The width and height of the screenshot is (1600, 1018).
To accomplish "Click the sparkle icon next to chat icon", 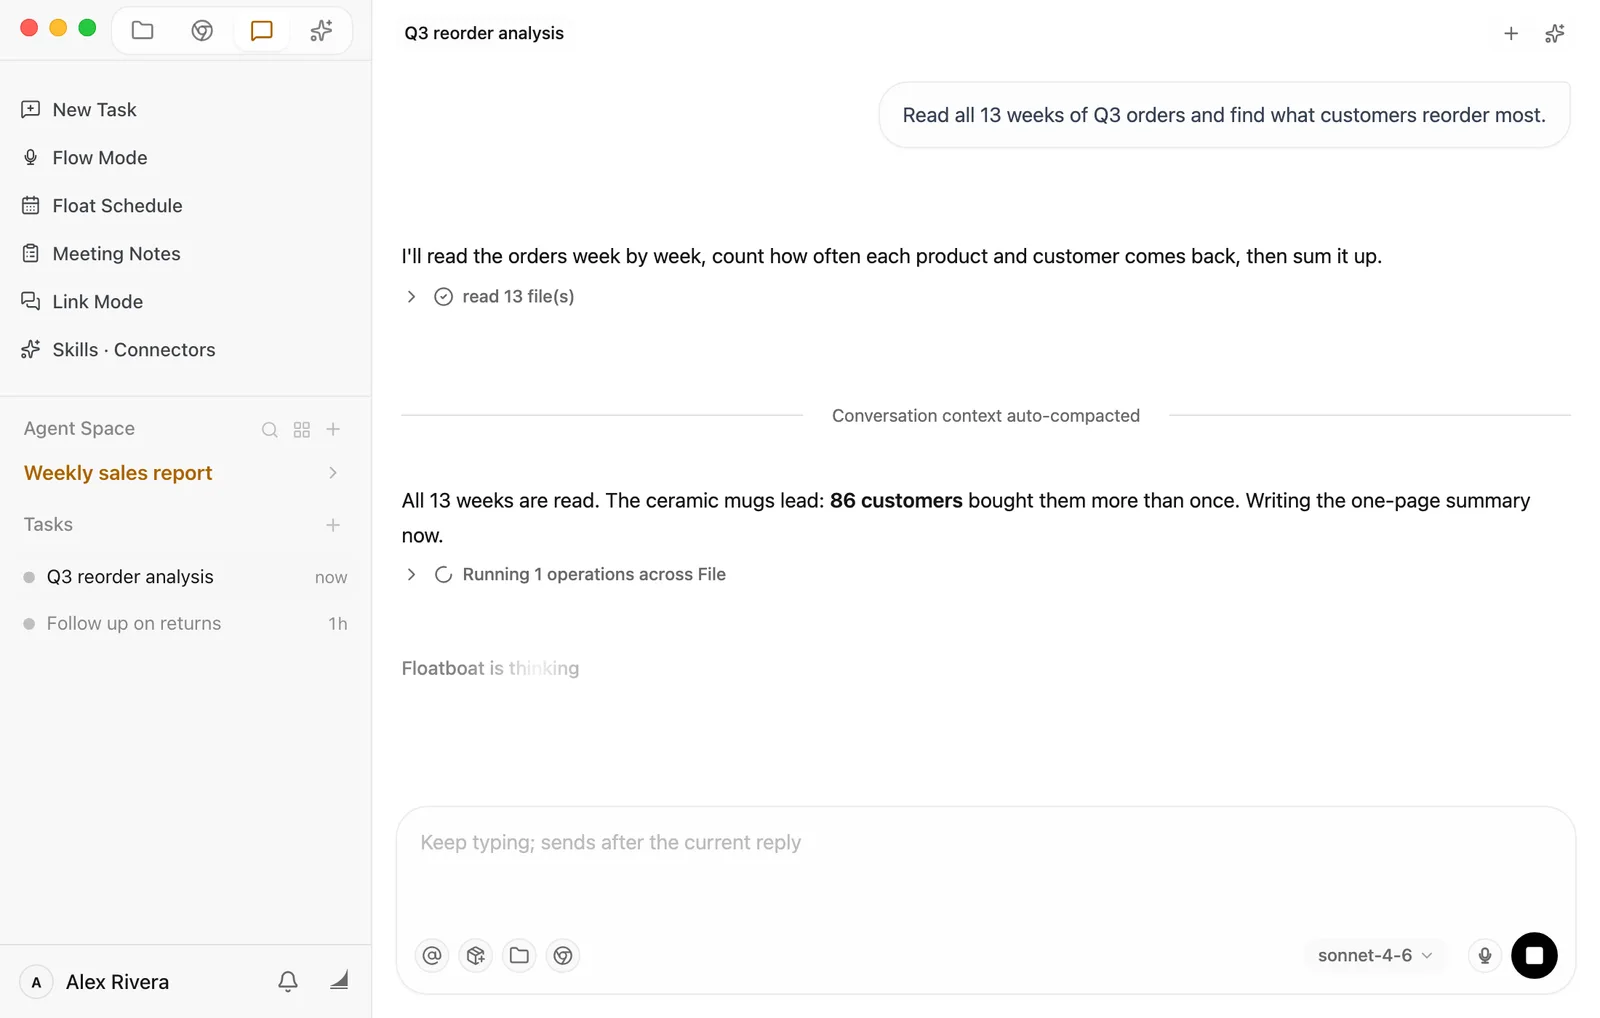I will (321, 31).
